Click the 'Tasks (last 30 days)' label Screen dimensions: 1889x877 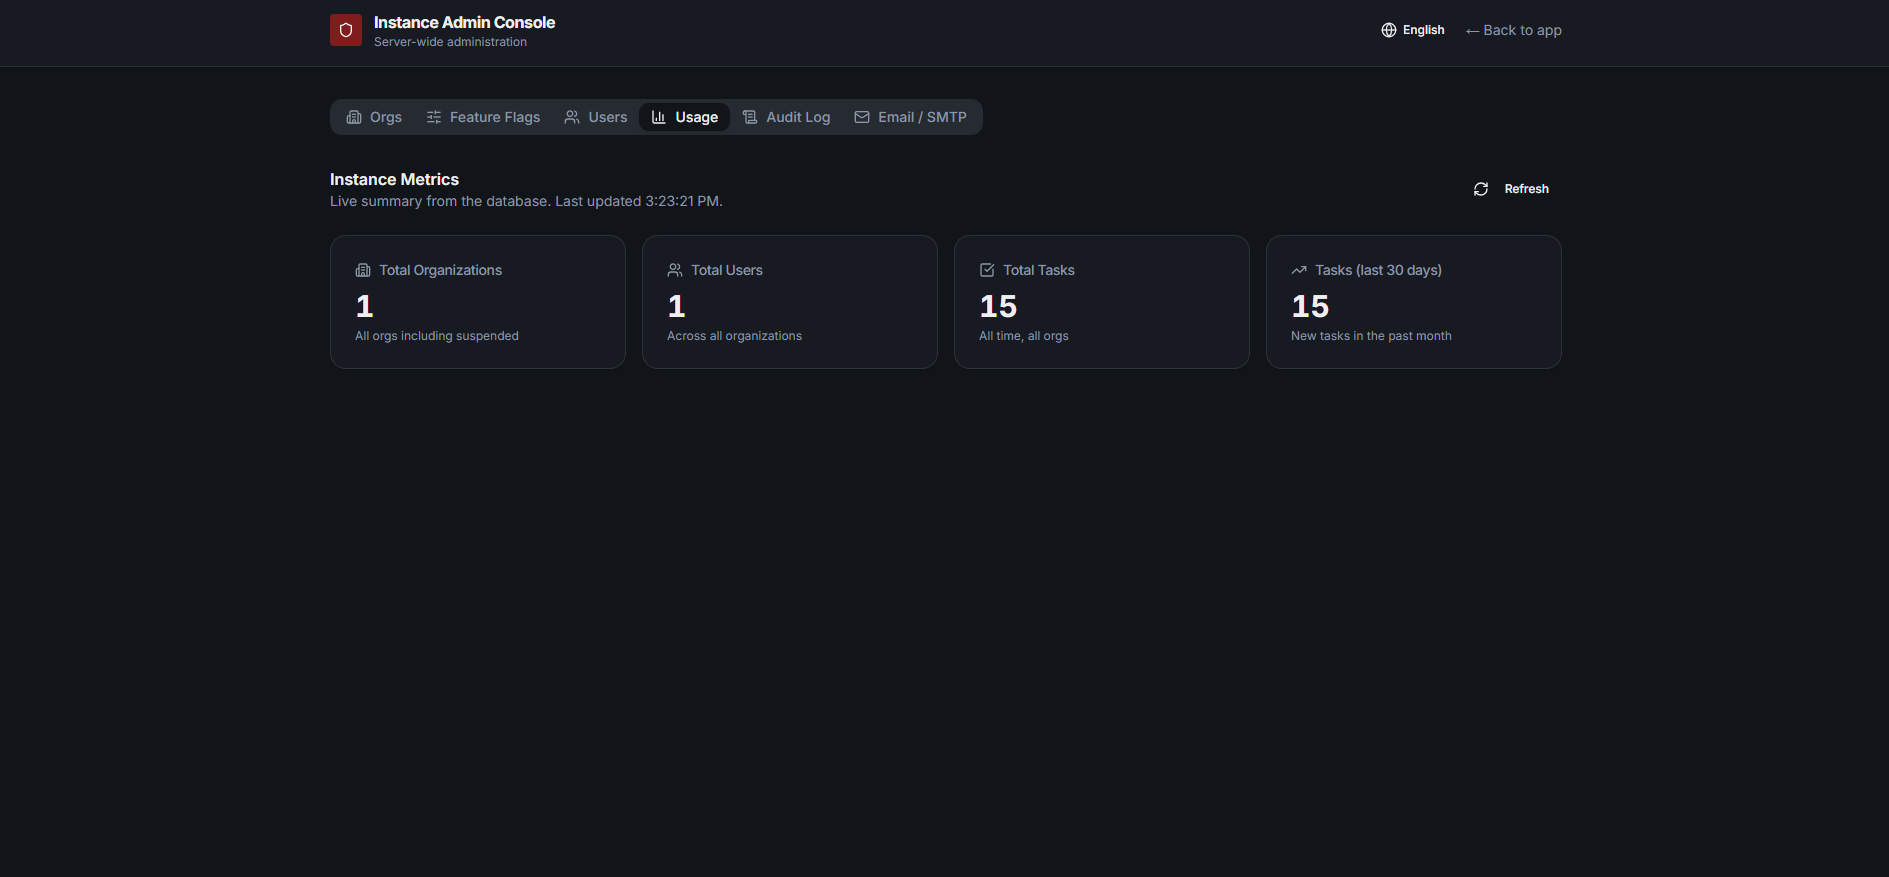pyautogui.click(x=1378, y=270)
